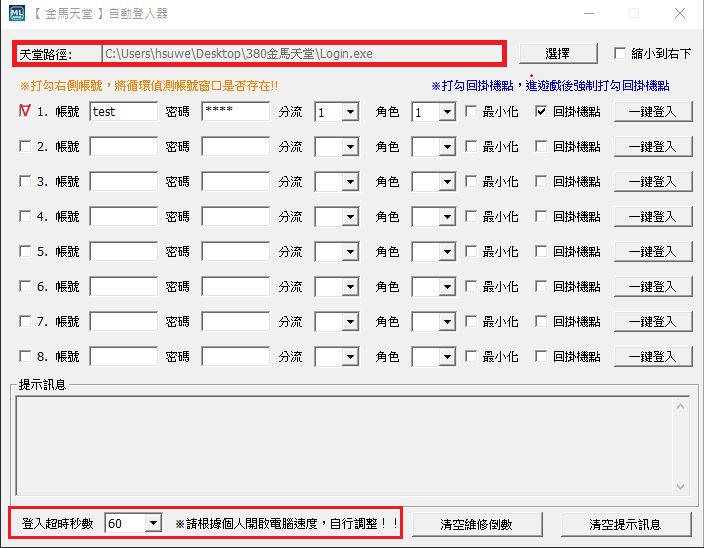Image resolution: width=704 pixels, height=548 pixels.
Task: Check the account 2 enable checkbox
Action: pyautogui.click(x=25, y=147)
